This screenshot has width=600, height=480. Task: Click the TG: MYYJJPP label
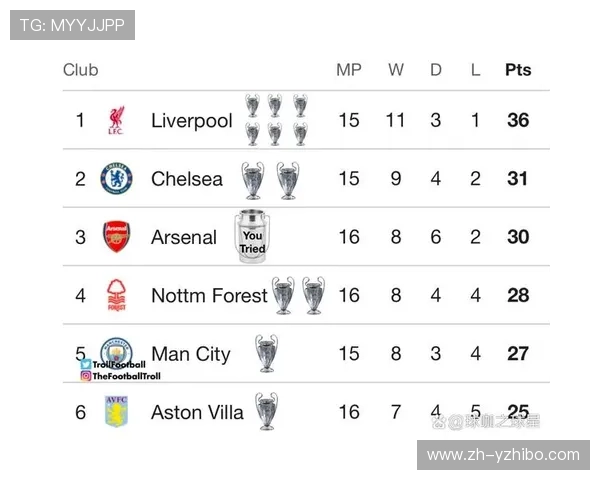[72, 25]
